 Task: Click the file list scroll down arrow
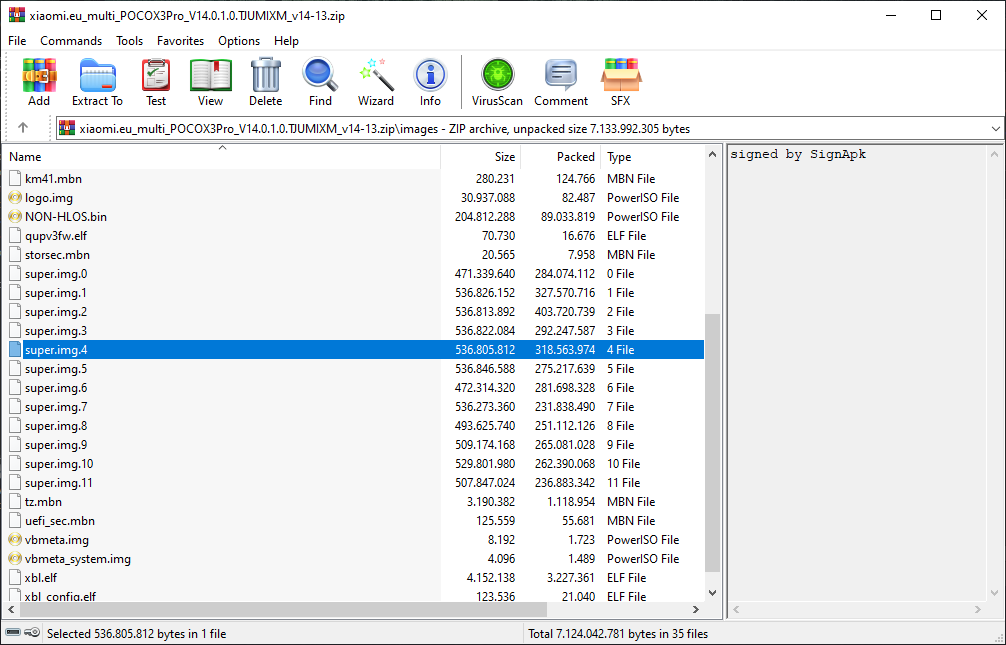point(712,593)
